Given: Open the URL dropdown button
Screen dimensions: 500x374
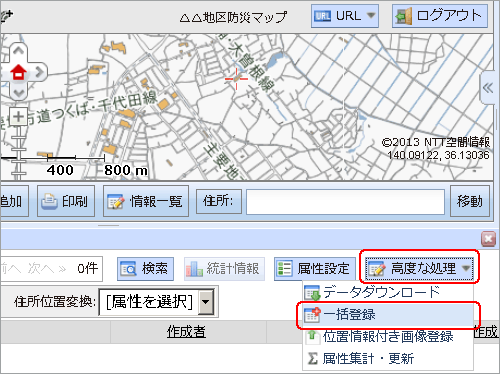Looking at the screenshot, I should click(x=345, y=16).
